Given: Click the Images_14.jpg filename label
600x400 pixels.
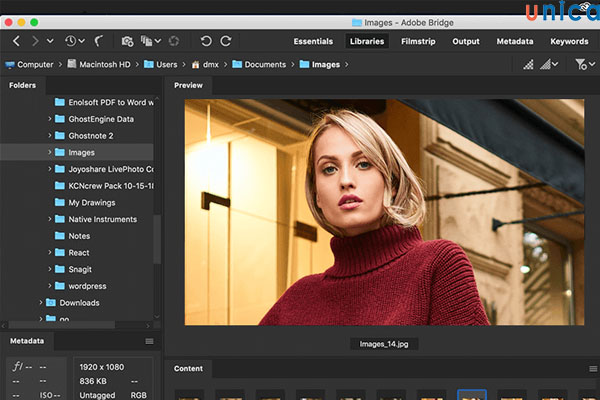Looking at the screenshot, I should pos(384,344).
